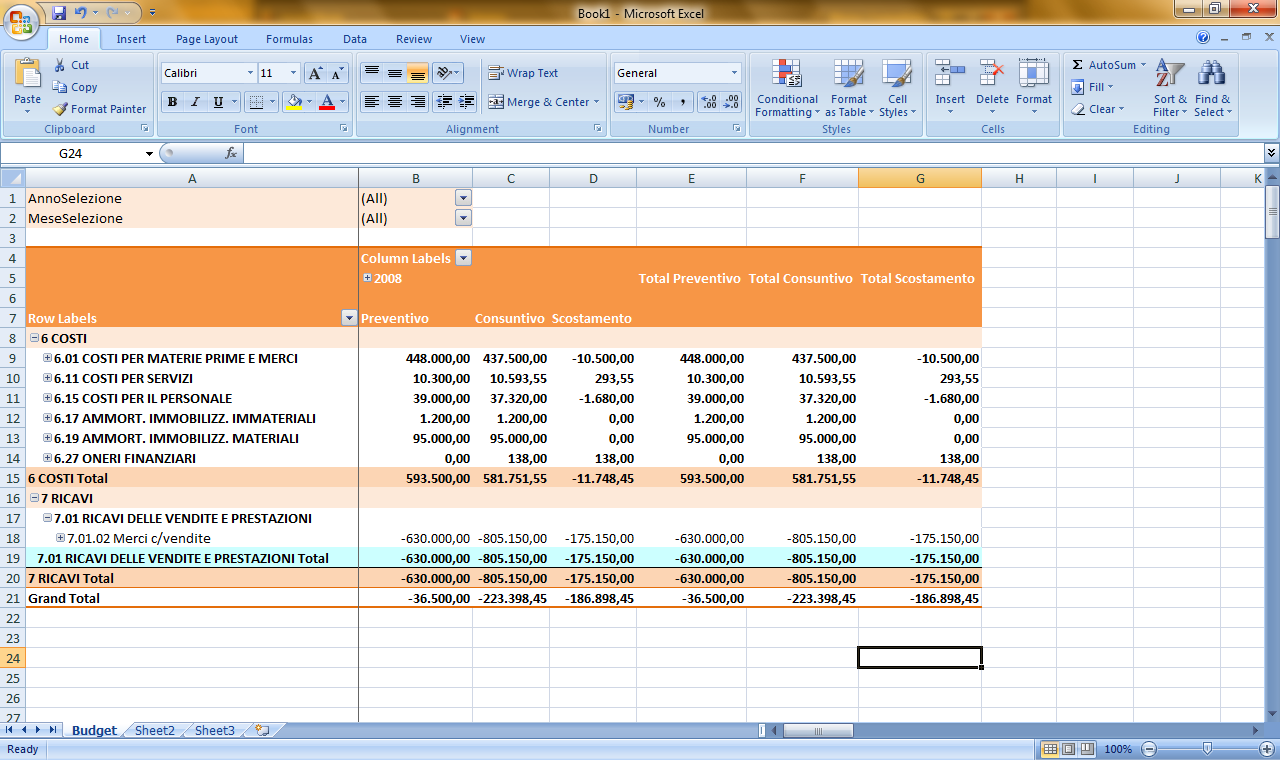This screenshot has height=760, width=1280.
Task: Set Bottom Align vertical alignment
Action: click(x=418, y=73)
